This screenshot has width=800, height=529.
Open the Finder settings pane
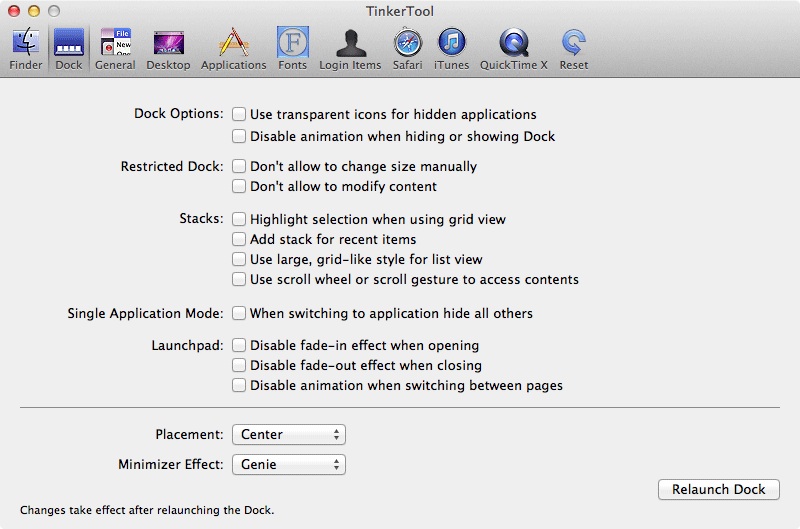click(x=26, y=49)
